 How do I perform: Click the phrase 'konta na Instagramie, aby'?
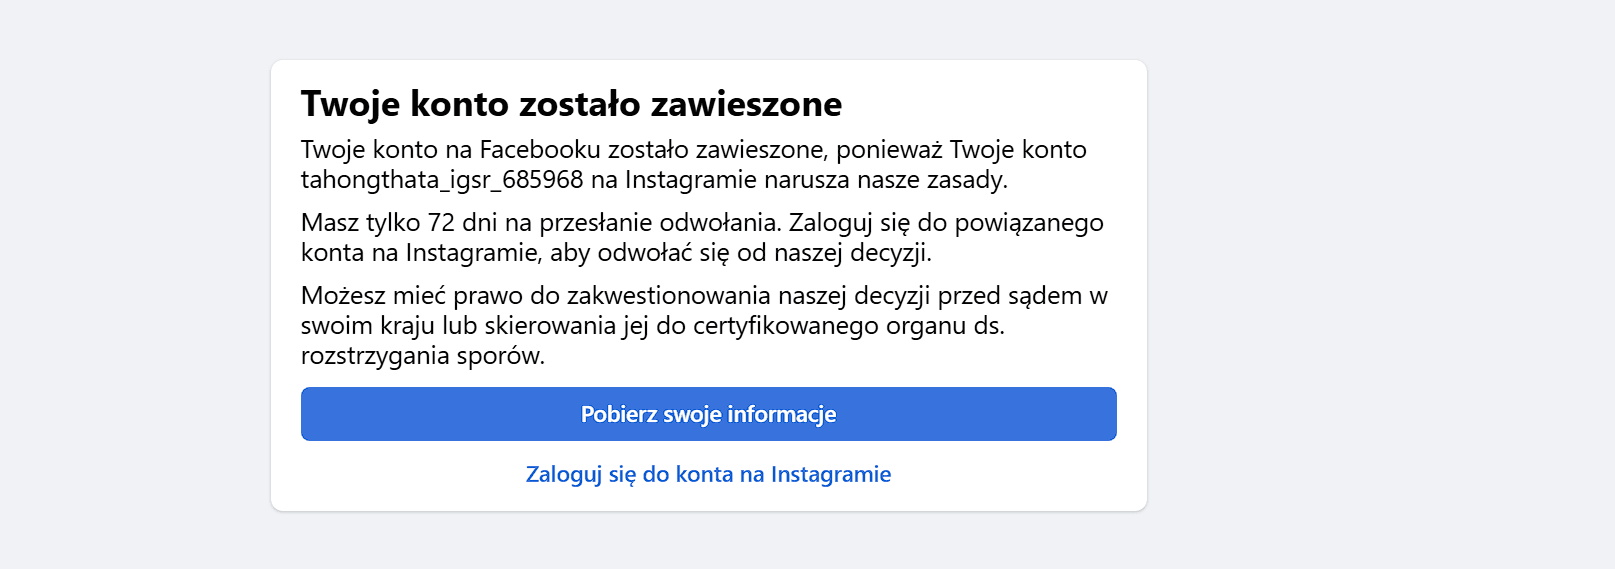445,253
